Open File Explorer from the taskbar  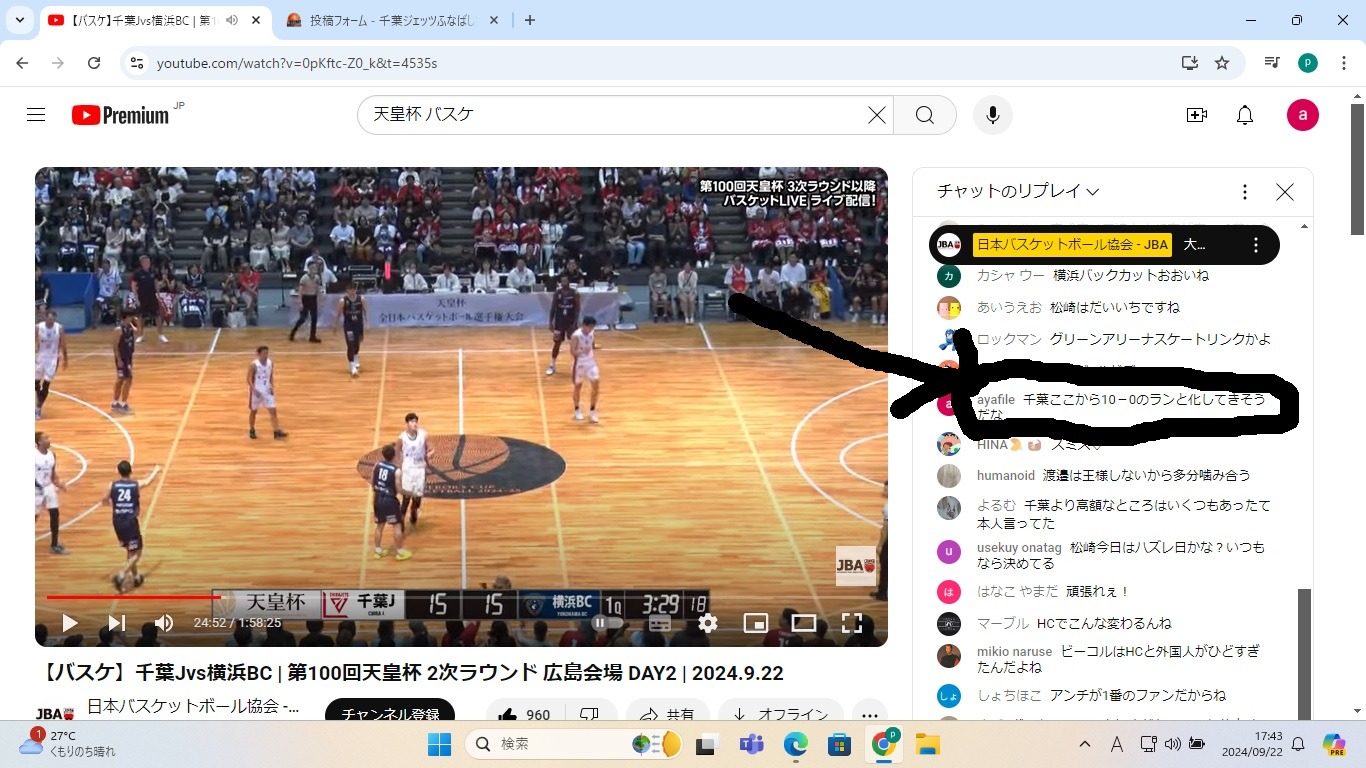point(927,744)
